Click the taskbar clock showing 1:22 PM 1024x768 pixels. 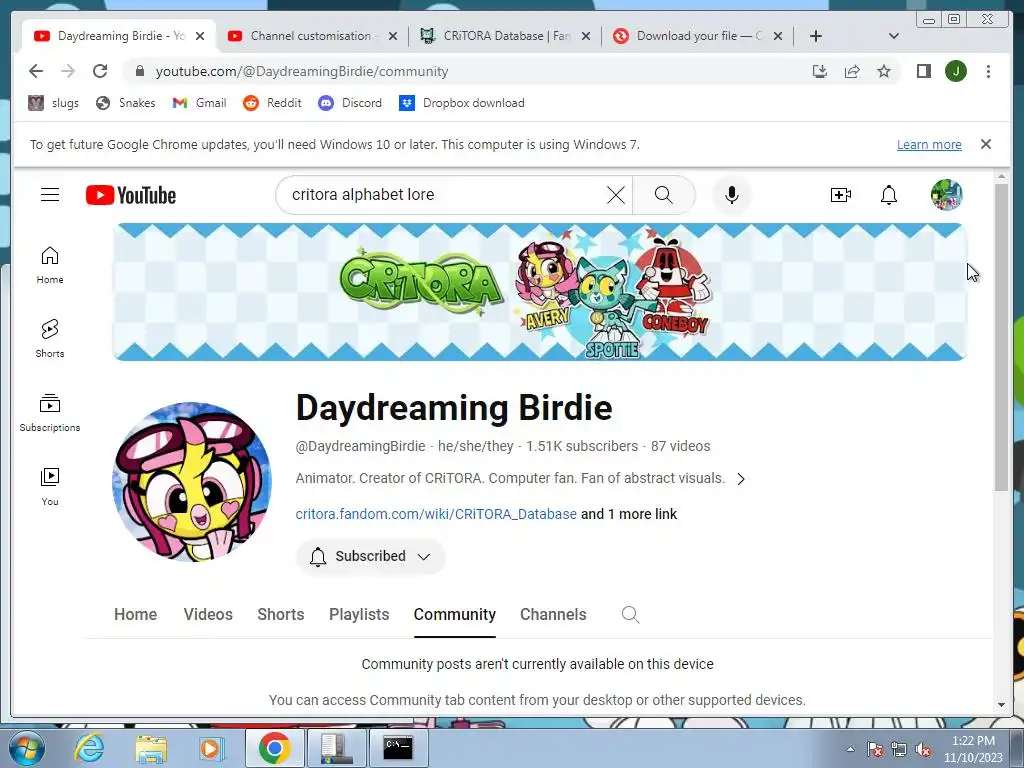click(x=973, y=749)
